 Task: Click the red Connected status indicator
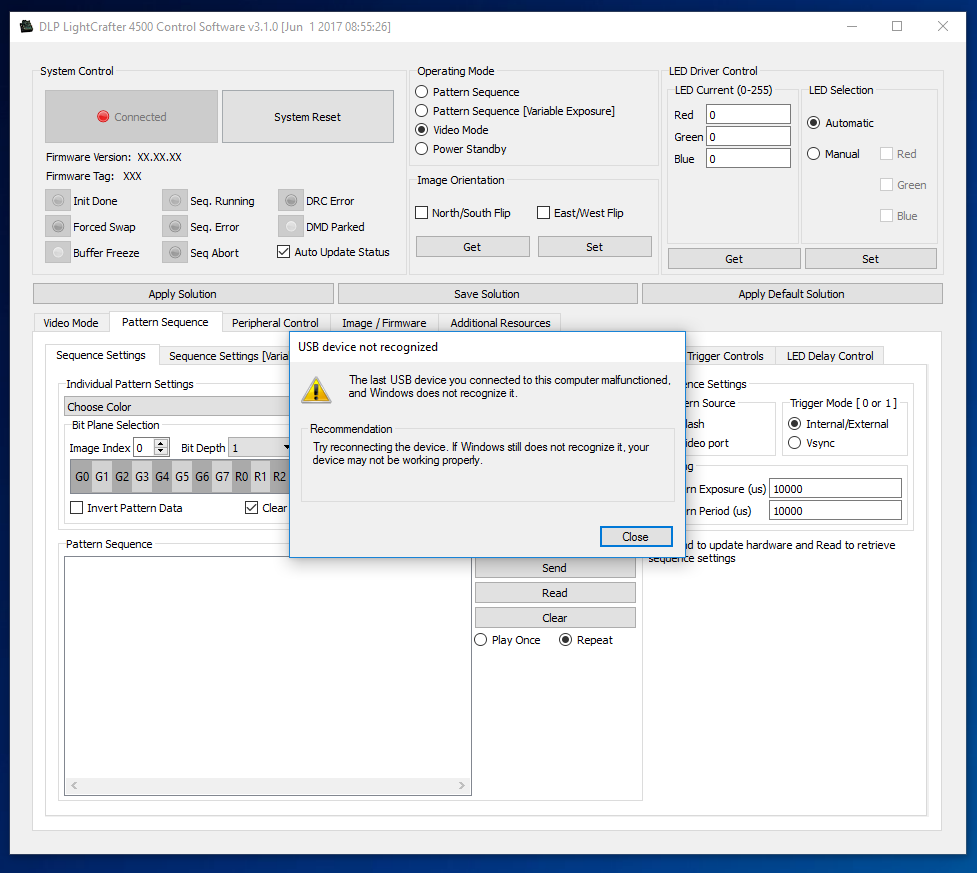click(103, 117)
